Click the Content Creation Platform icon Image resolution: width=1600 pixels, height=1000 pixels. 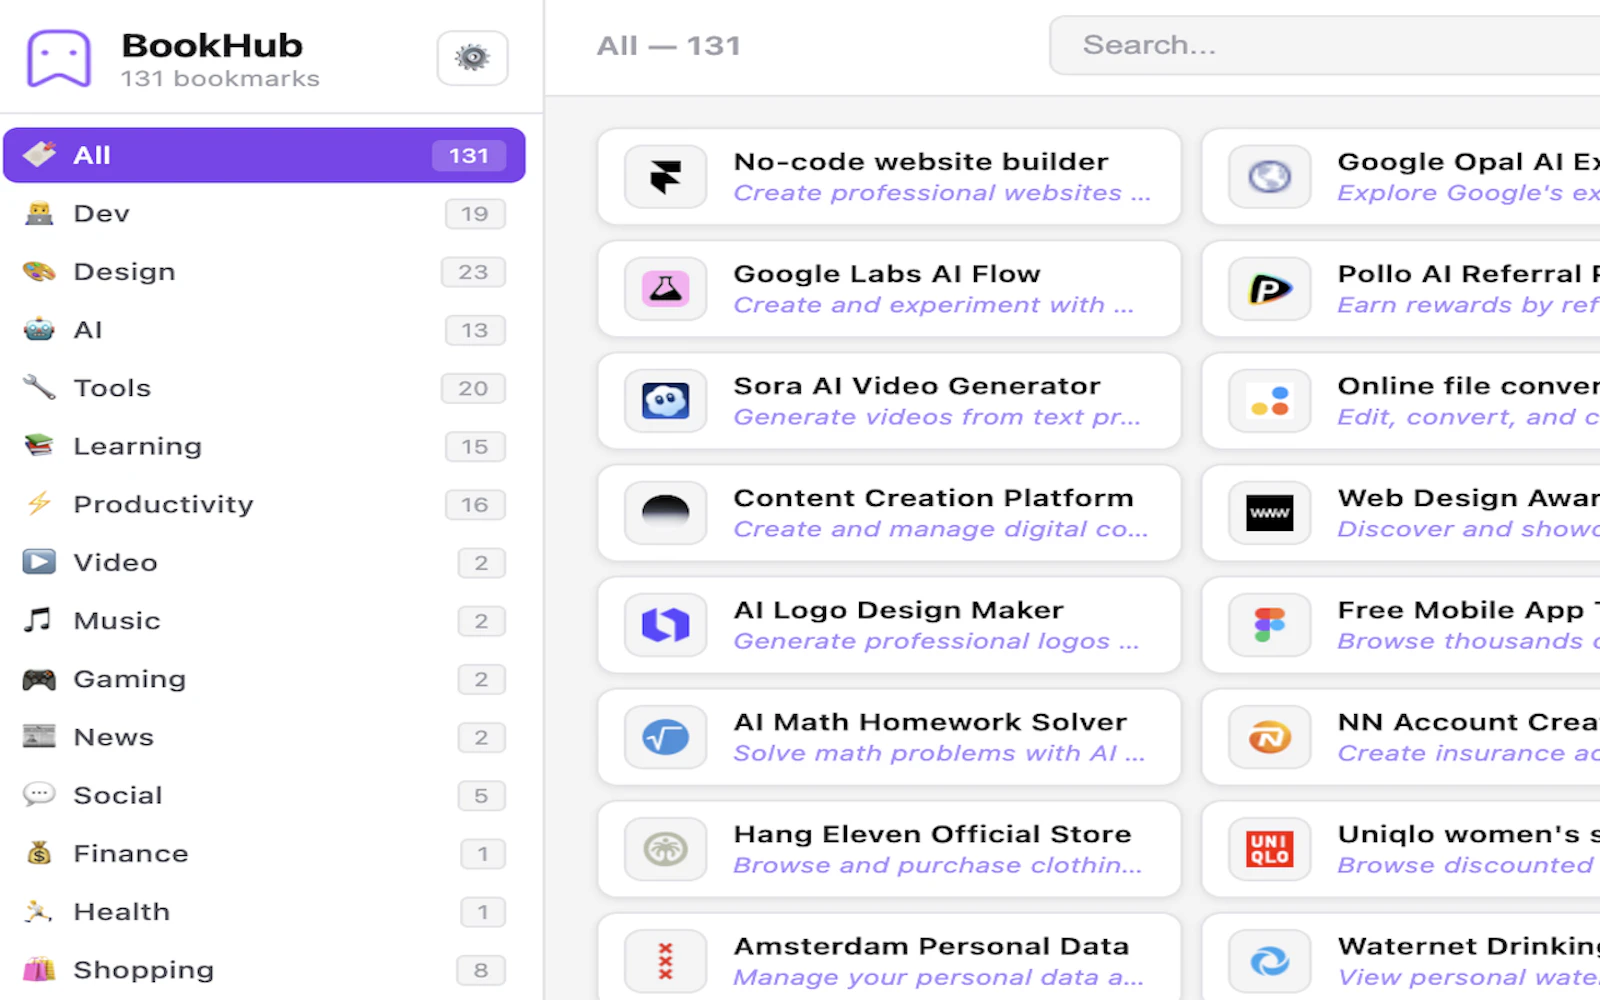665,513
